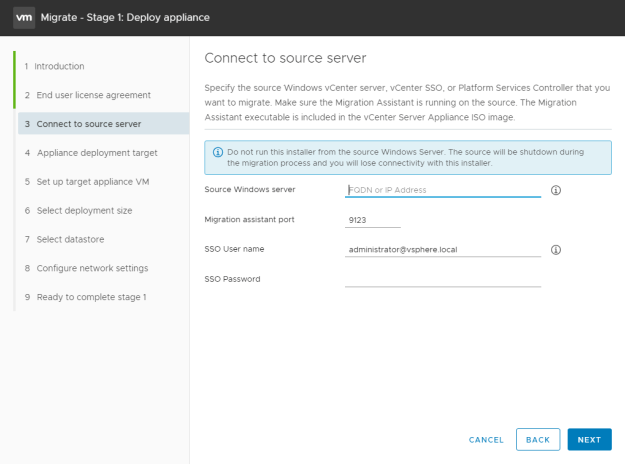625x464 pixels.
Task: Click the SSO Password field
Action: click(x=443, y=279)
